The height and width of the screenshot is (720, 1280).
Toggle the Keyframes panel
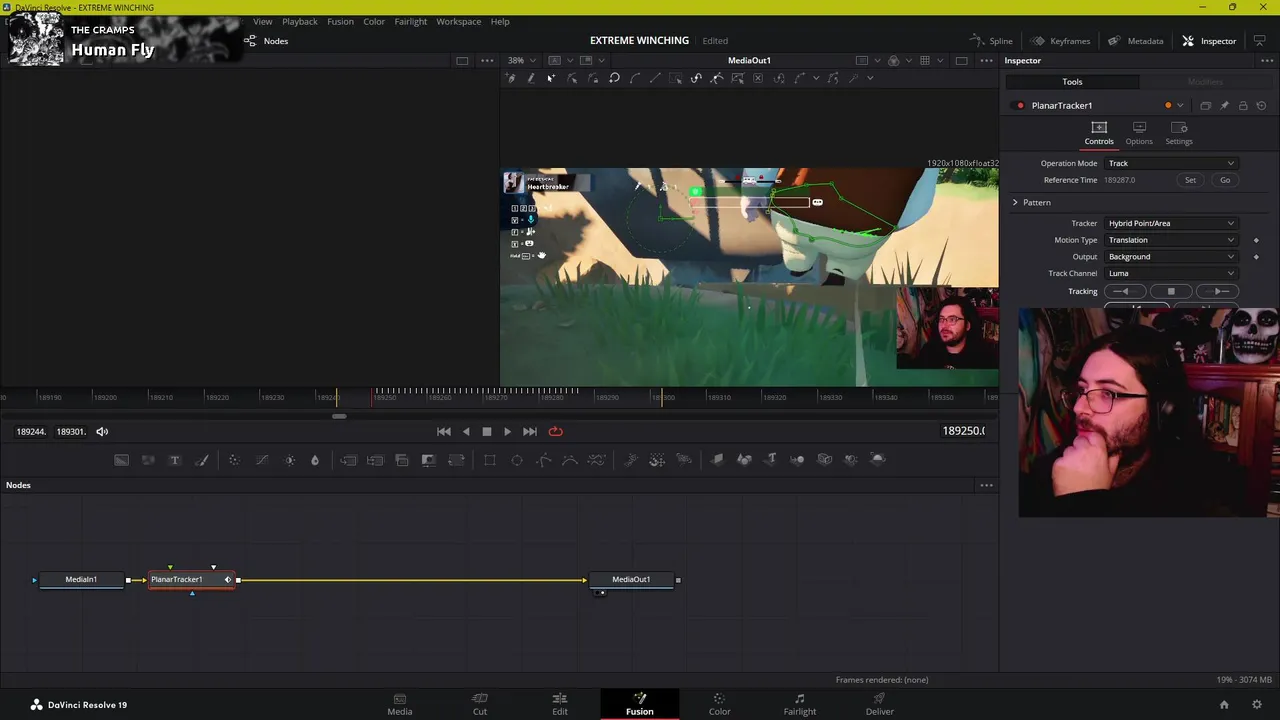point(1060,41)
